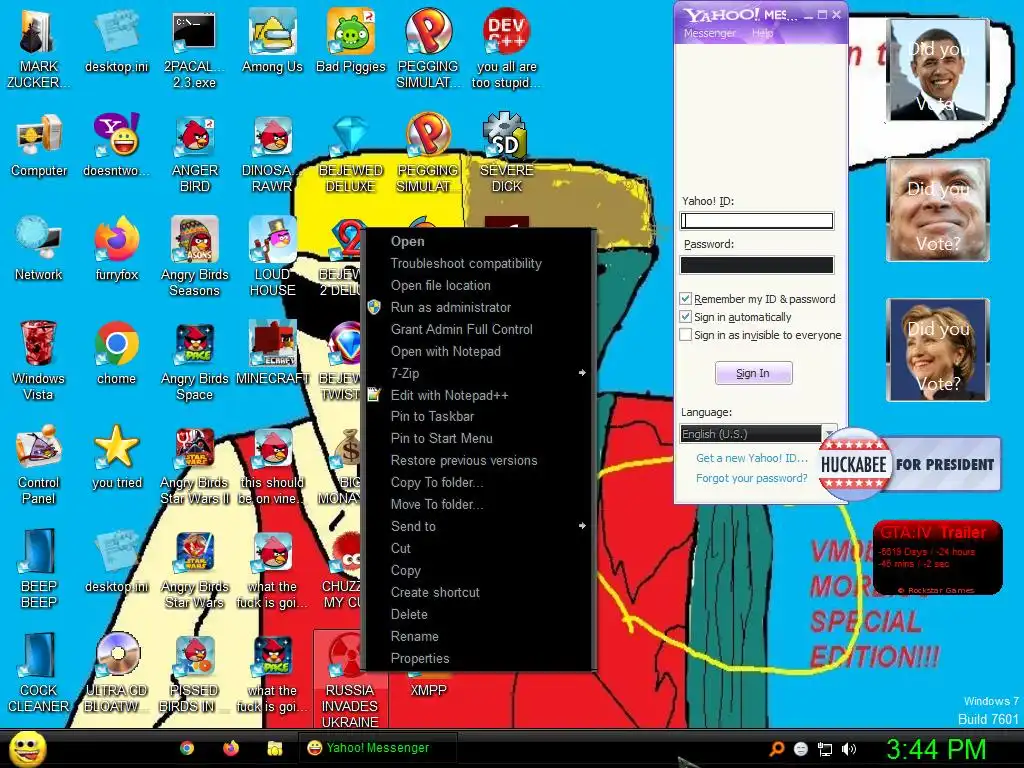This screenshot has height=768, width=1024.
Task: Select the Yahoo 'doesntwo...' desktop icon
Action: coord(116,145)
